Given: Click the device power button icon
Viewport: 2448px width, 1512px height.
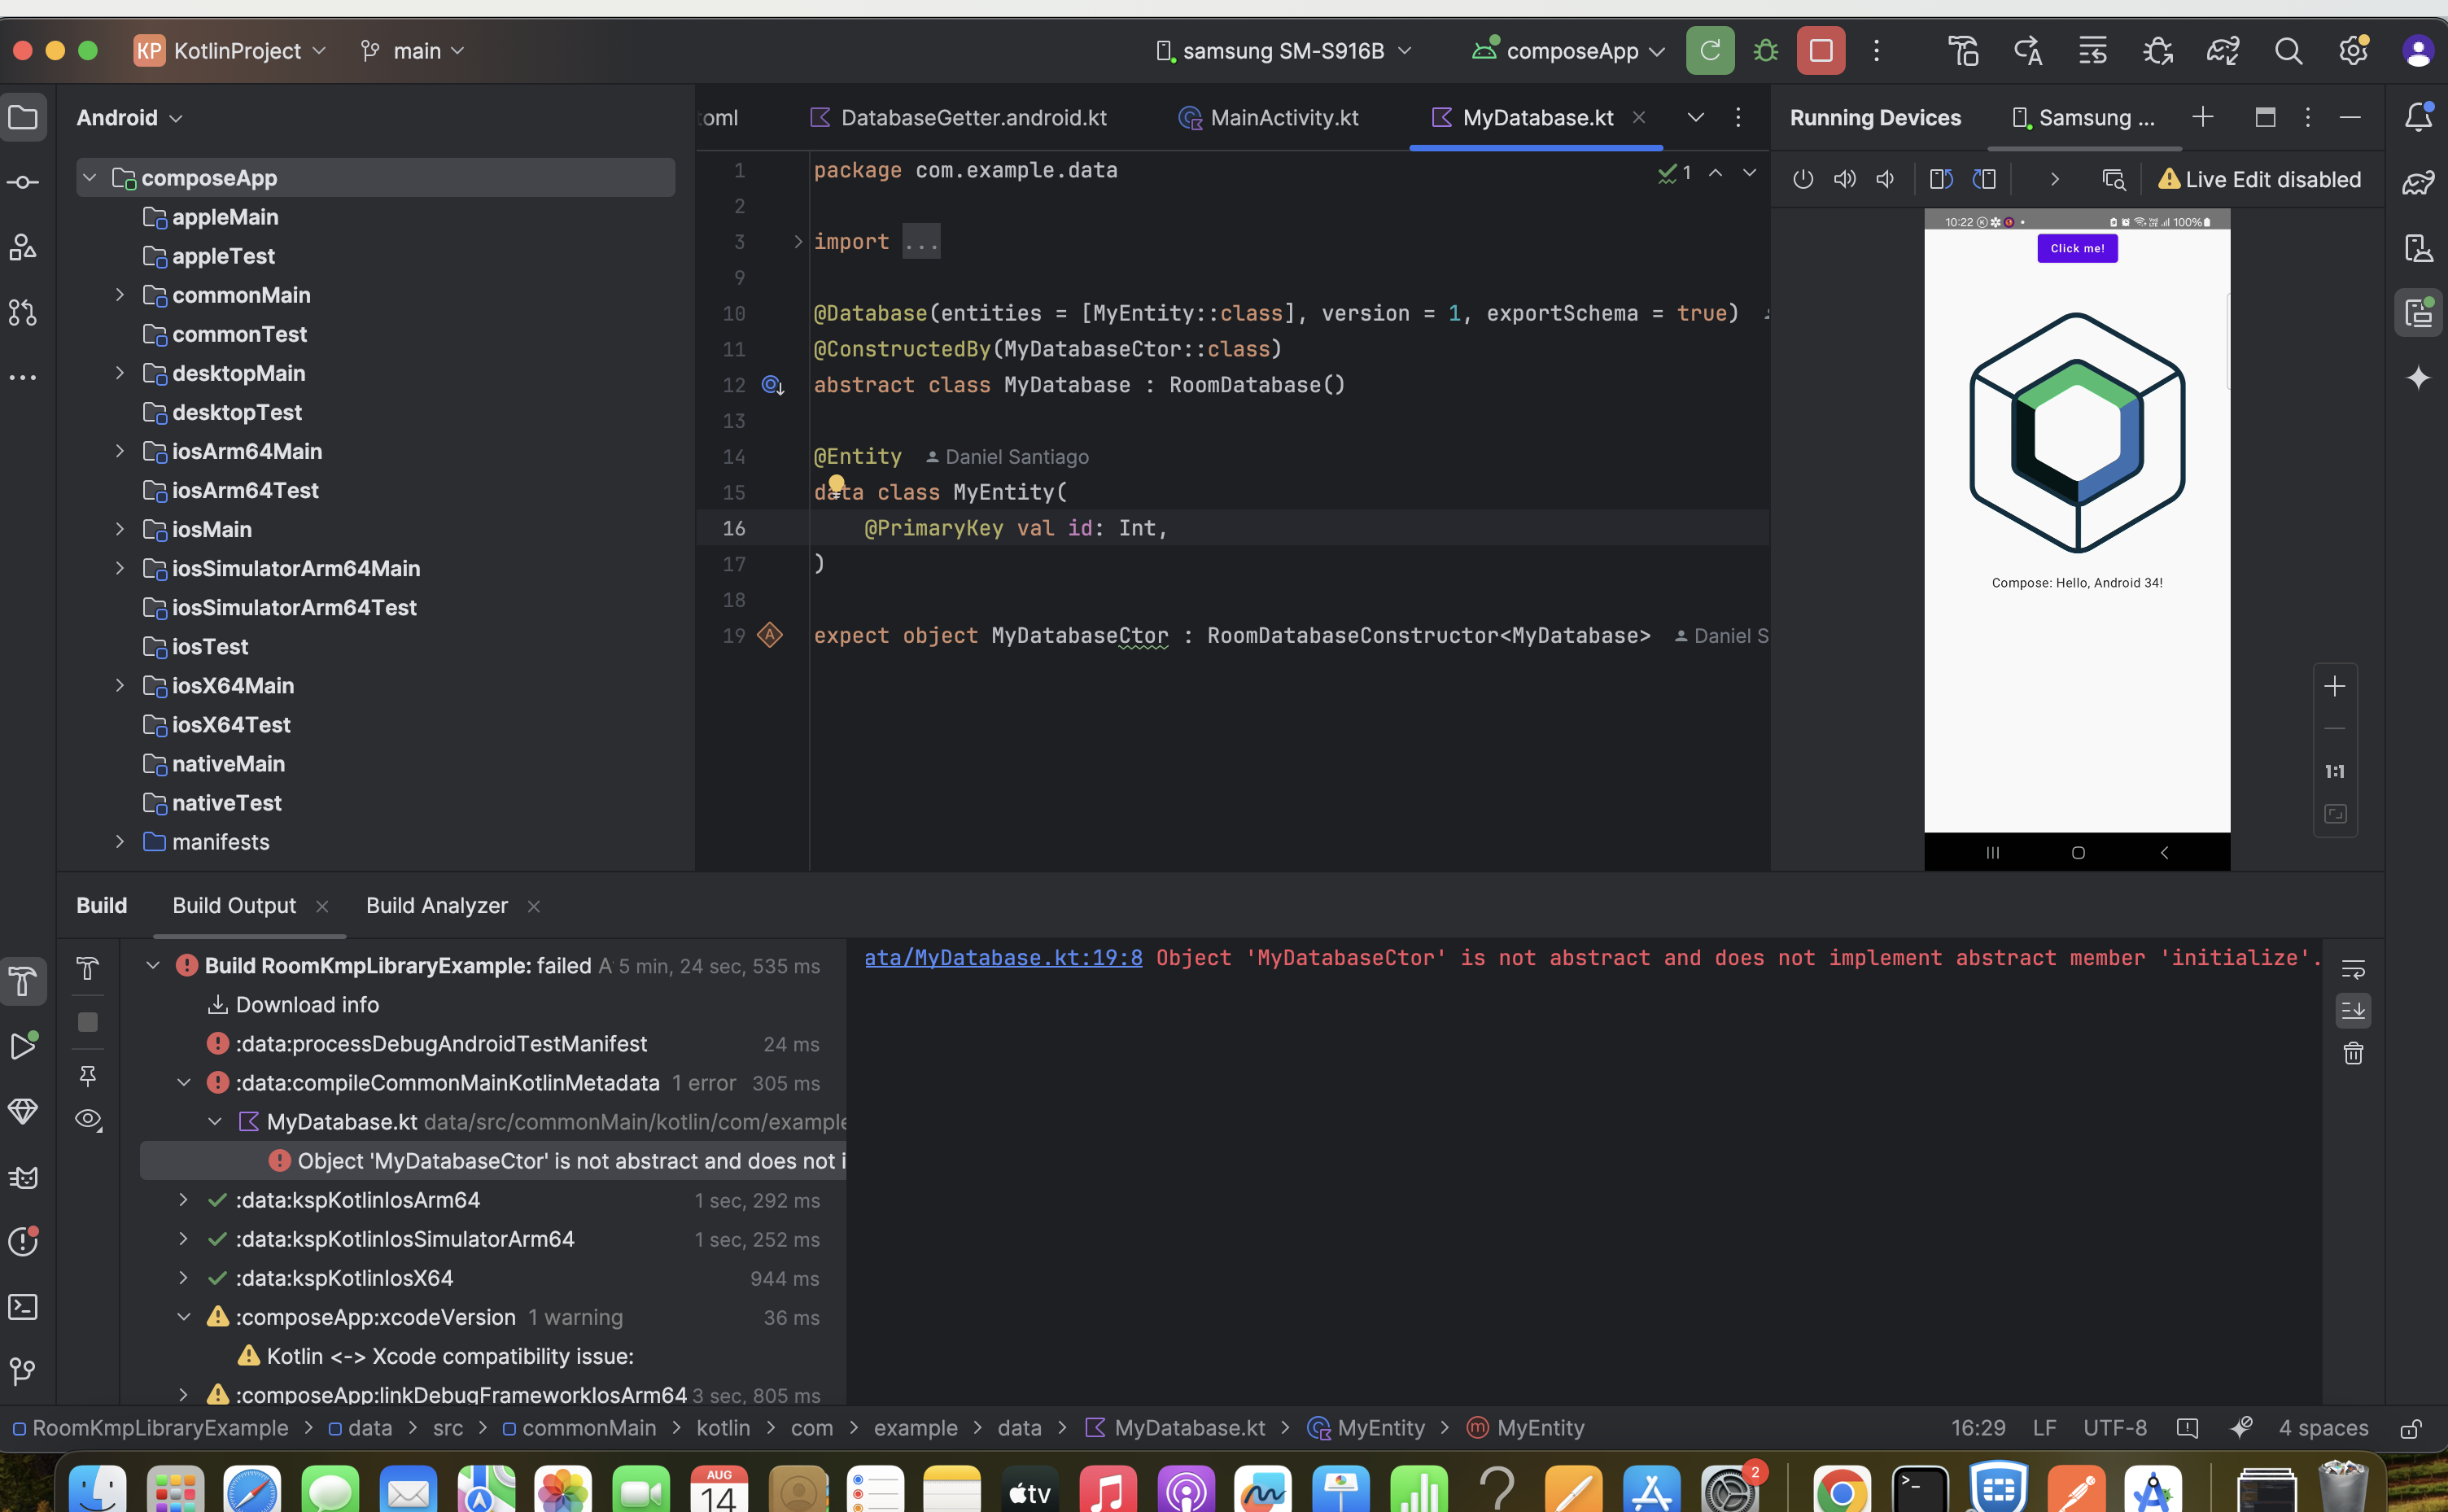Looking at the screenshot, I should 1803,179.
